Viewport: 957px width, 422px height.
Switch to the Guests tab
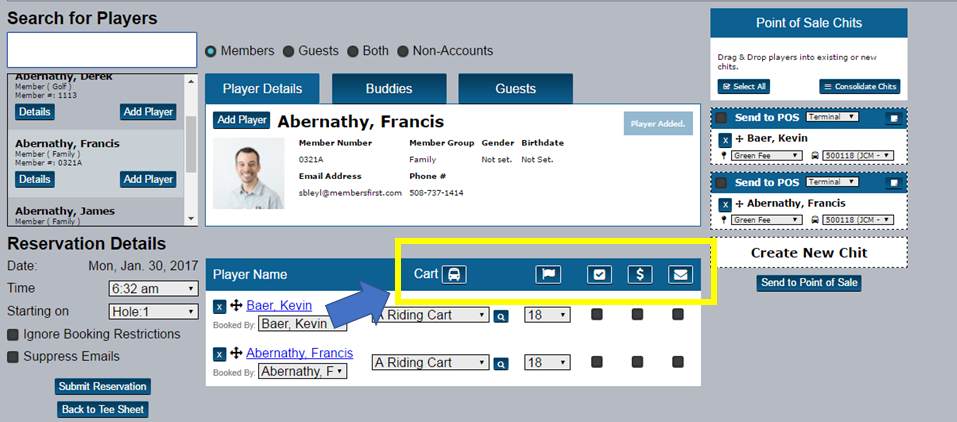coord(515,89)
